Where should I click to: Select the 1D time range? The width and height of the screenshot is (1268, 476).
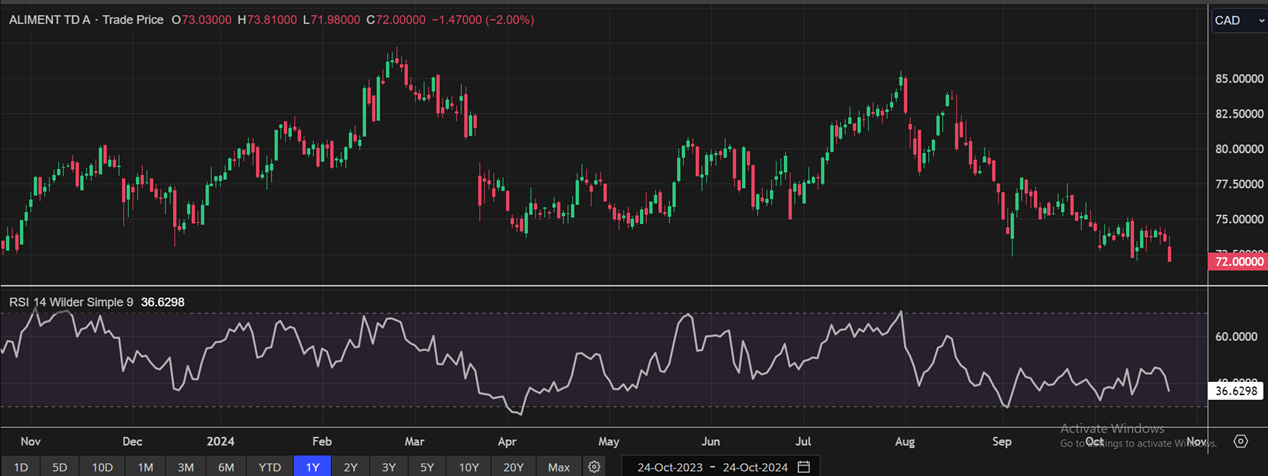(x=20, y=467)
